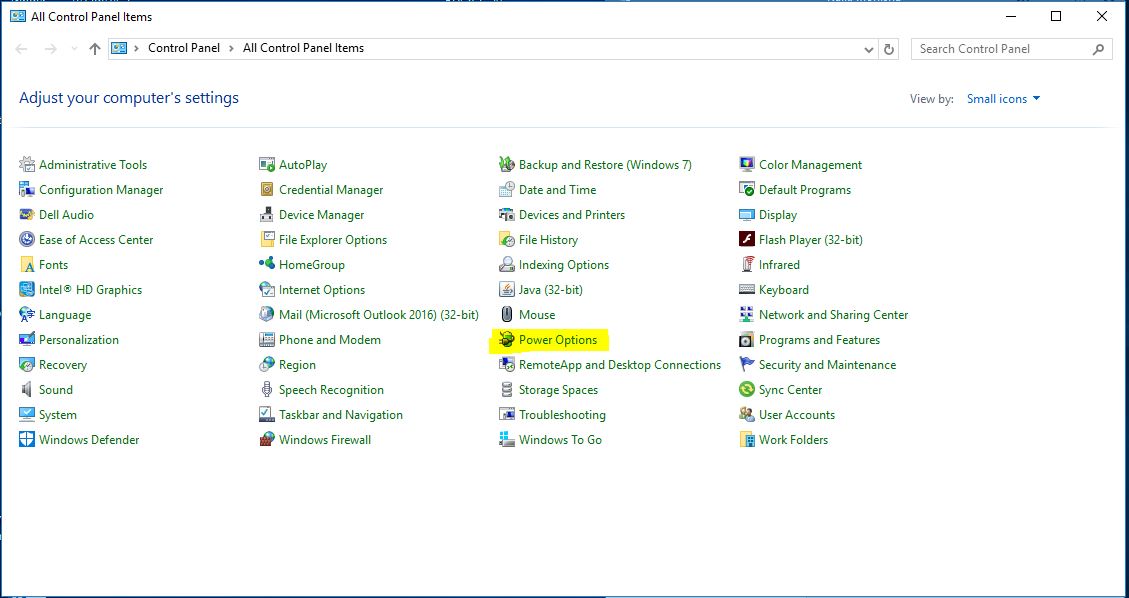Navigate to Control Panel via breadcrumb
1129x598 pixels.
pos(184,48)
